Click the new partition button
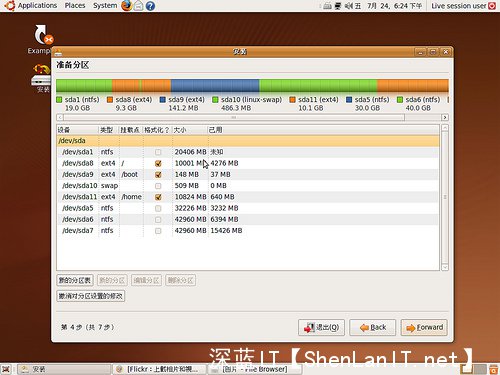Viewport: 500px width, 375px height. pos(112,280)
